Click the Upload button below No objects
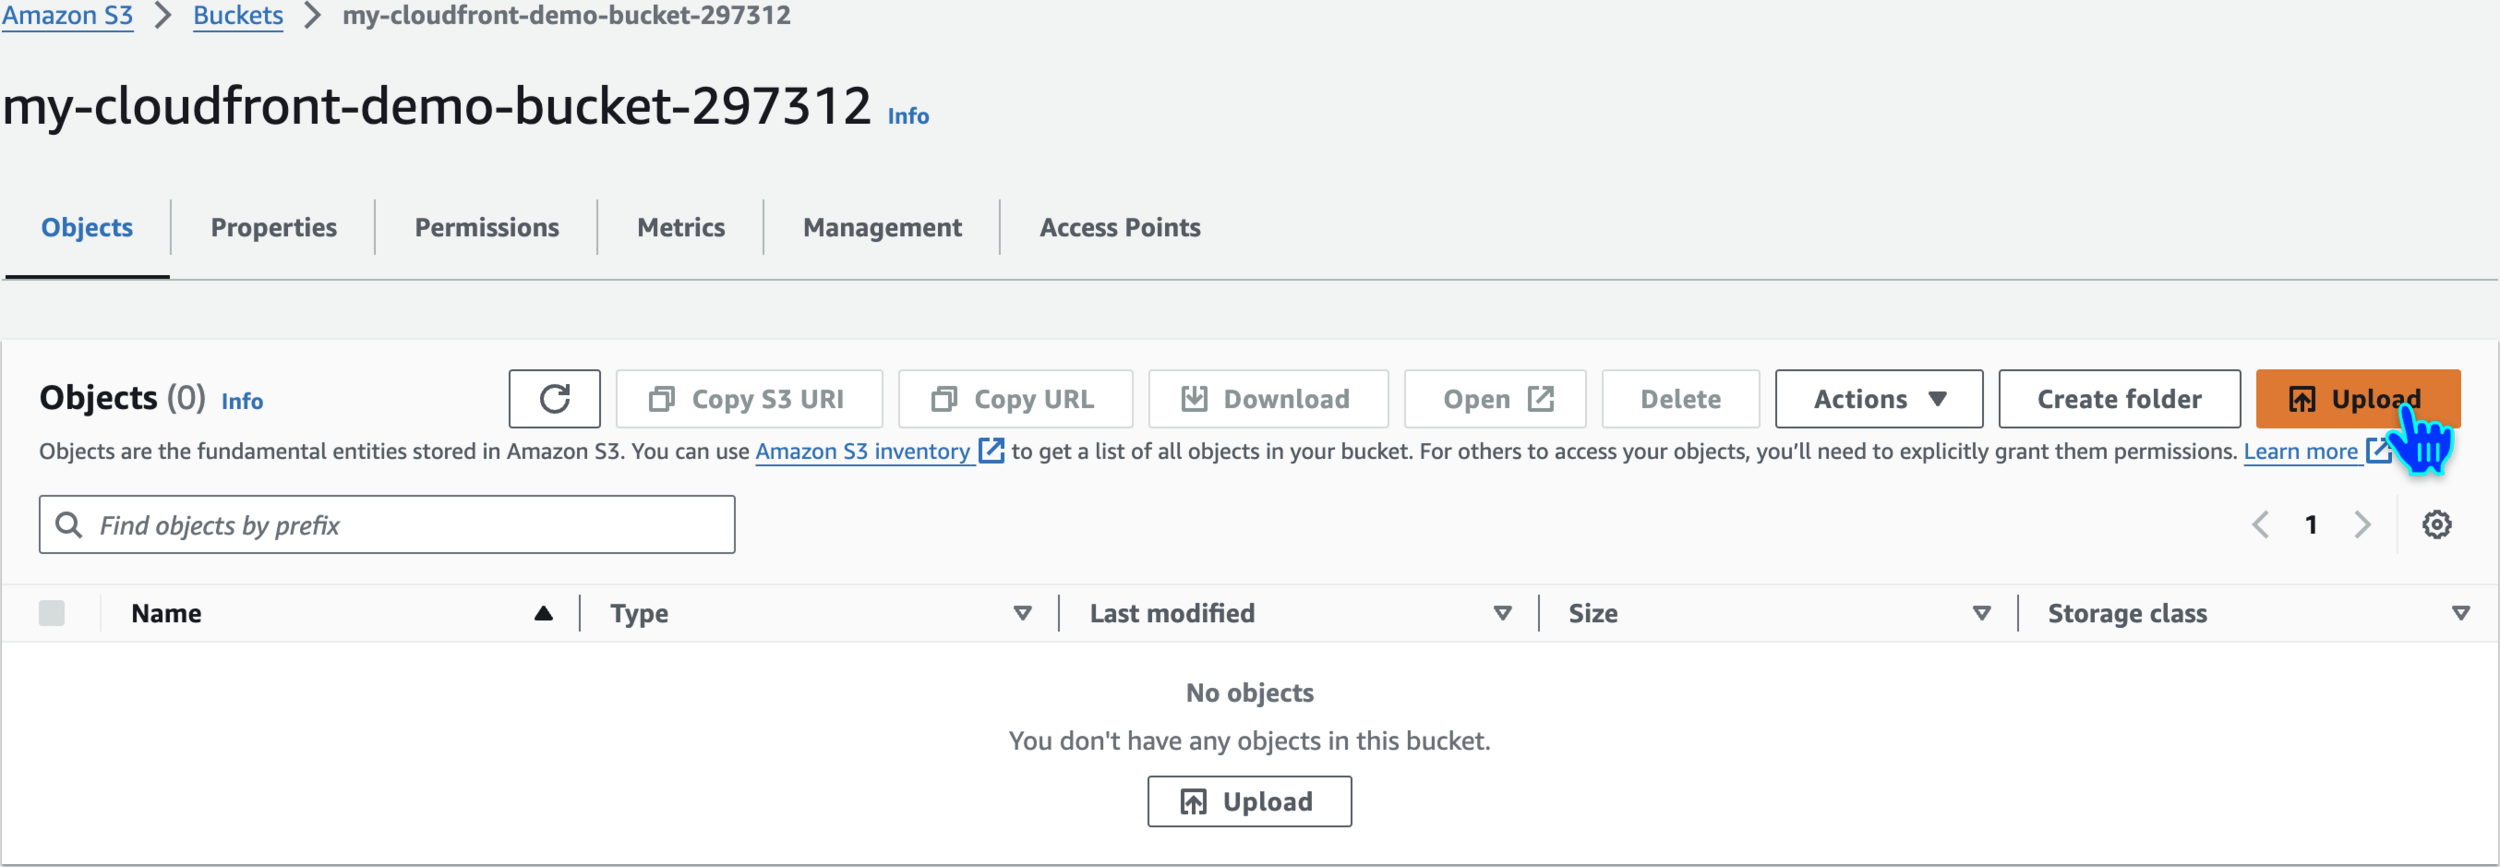 pyautogui.click(x=1249, y=802)
